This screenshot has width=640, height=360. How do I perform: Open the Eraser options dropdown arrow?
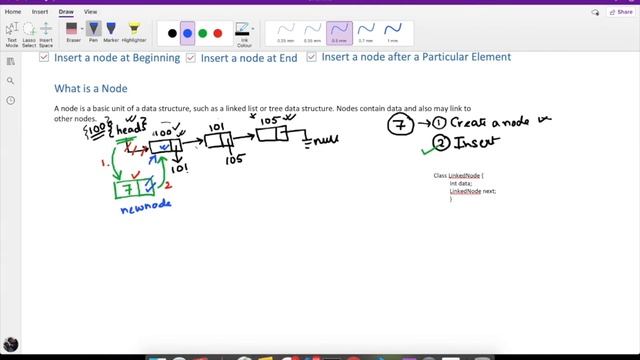click(x=82, y=29)
